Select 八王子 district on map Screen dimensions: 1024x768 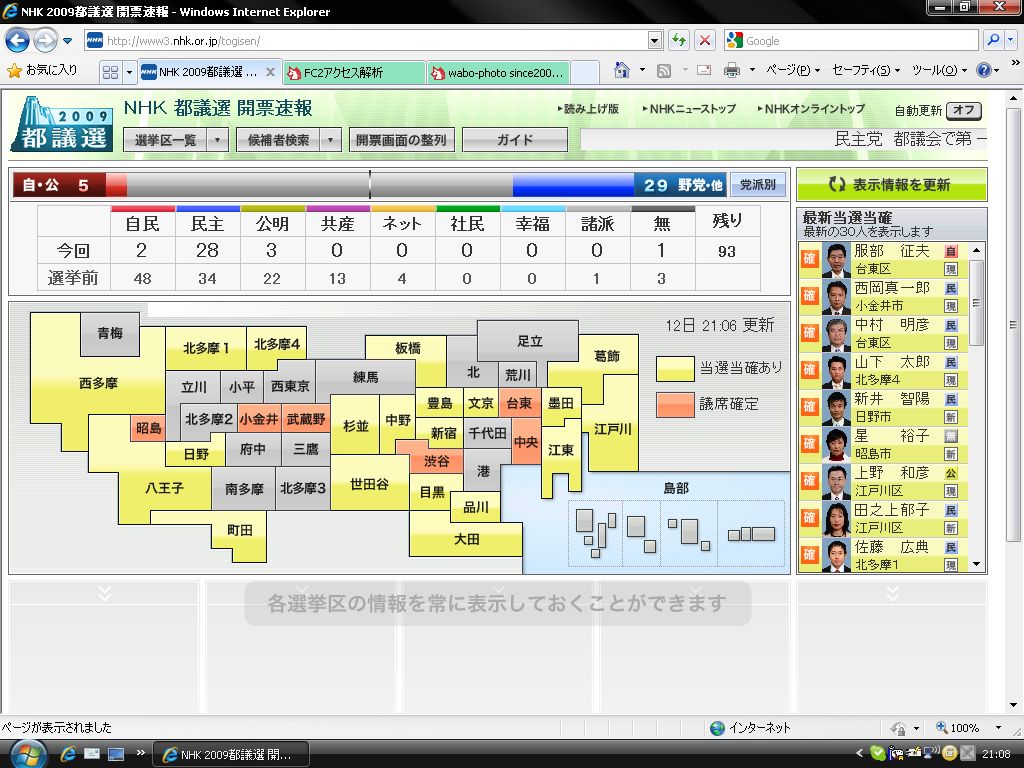coord(165,488)
